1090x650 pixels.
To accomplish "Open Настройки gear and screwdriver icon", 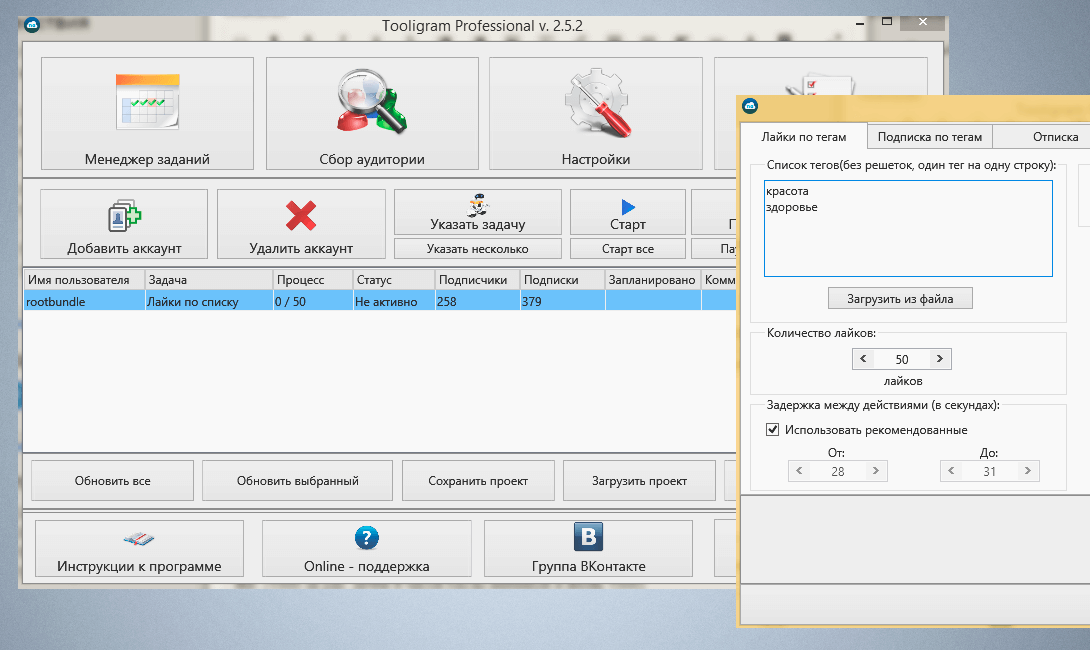I will [596, 101].
